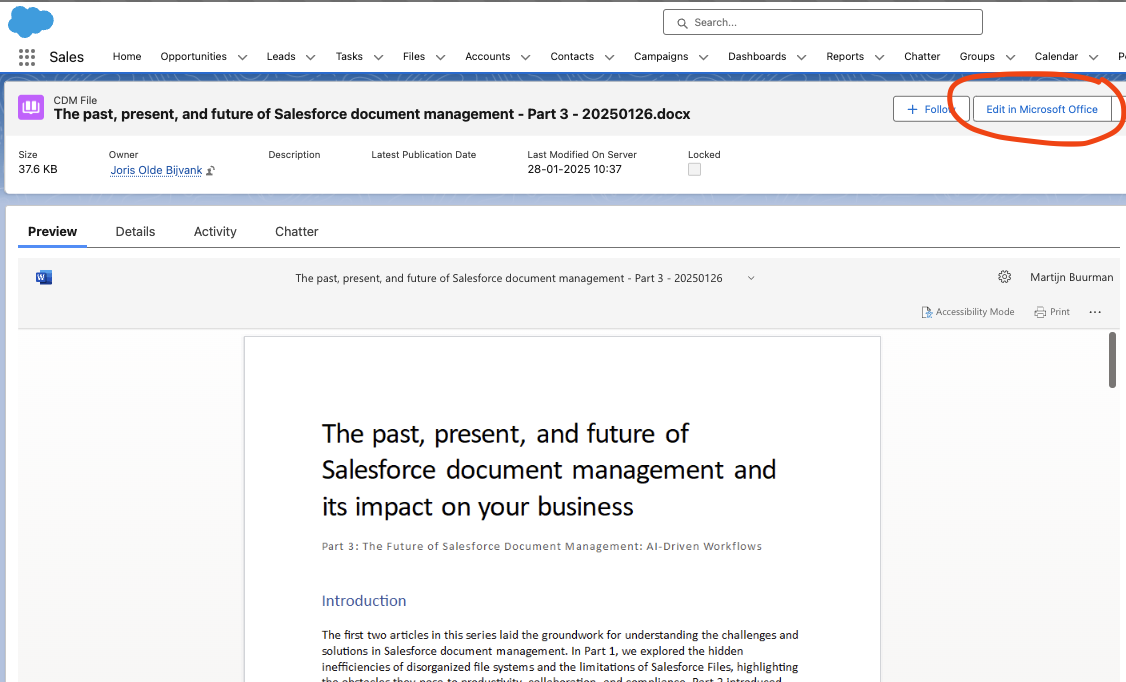
Task: Open the more options ellipsis in preview
Action: (1095, 312)
